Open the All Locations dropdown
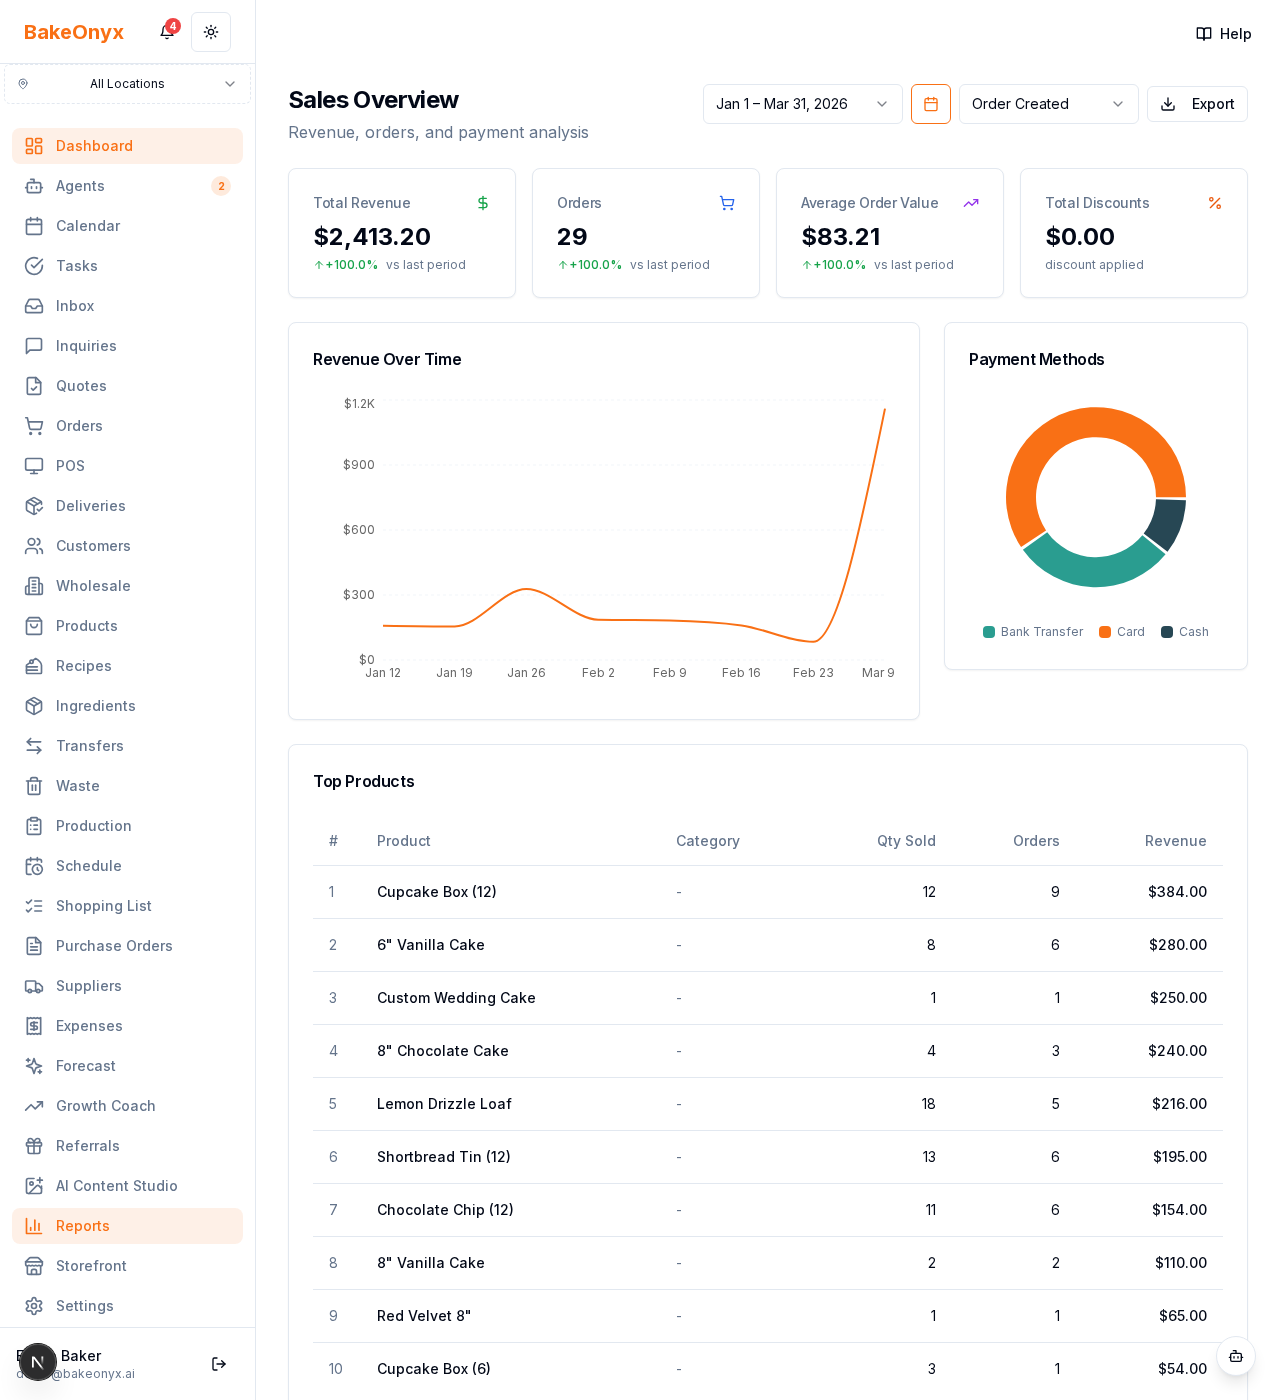The width and height of the screenshot is (1280, 1400). (x=127, y=84)
